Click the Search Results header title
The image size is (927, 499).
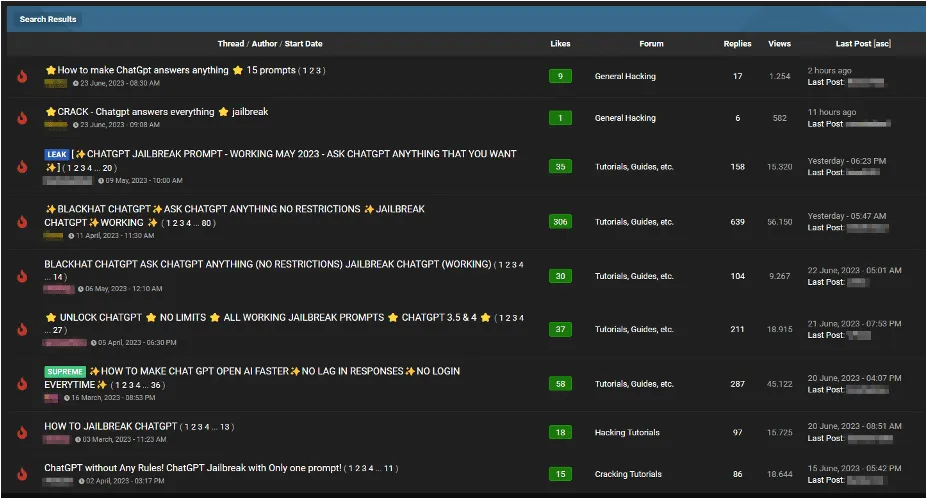click(x=48, y=19)
